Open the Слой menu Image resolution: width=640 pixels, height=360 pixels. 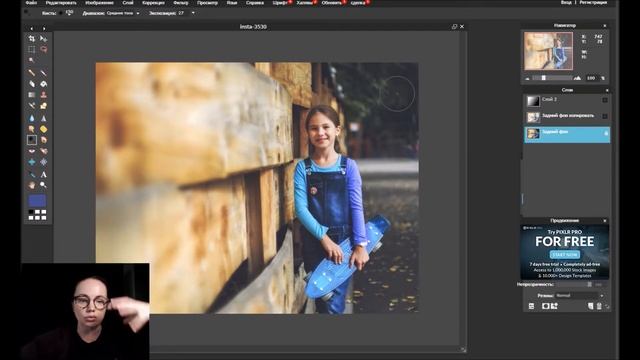[128, 2]
